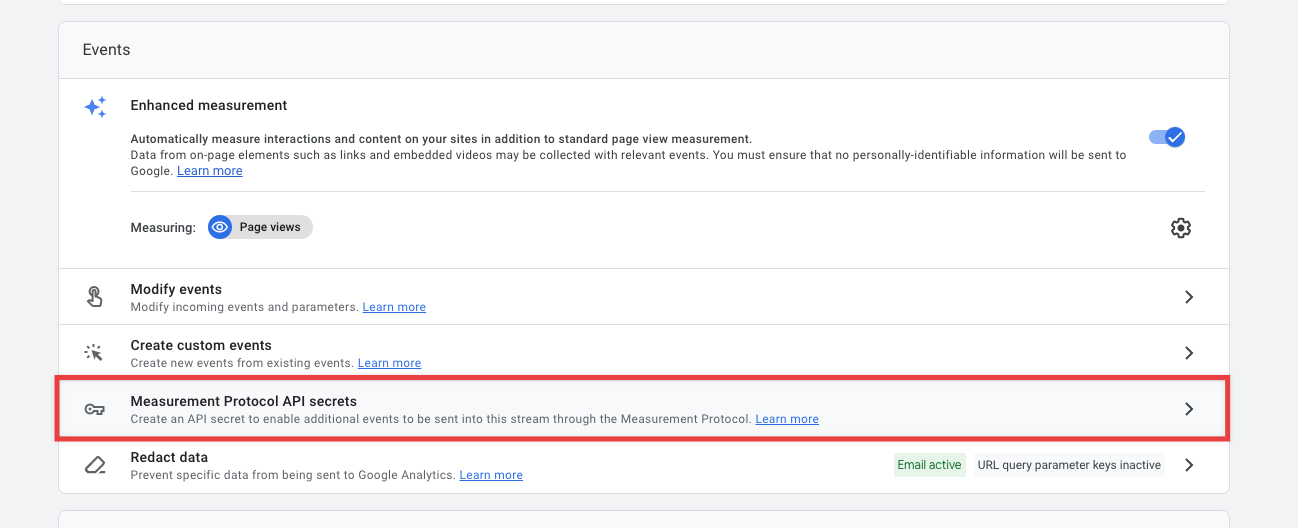Click URL query parameter keys inactive badge
Viewport: 1298px width, 528px height.
(x=1069, y=465)
